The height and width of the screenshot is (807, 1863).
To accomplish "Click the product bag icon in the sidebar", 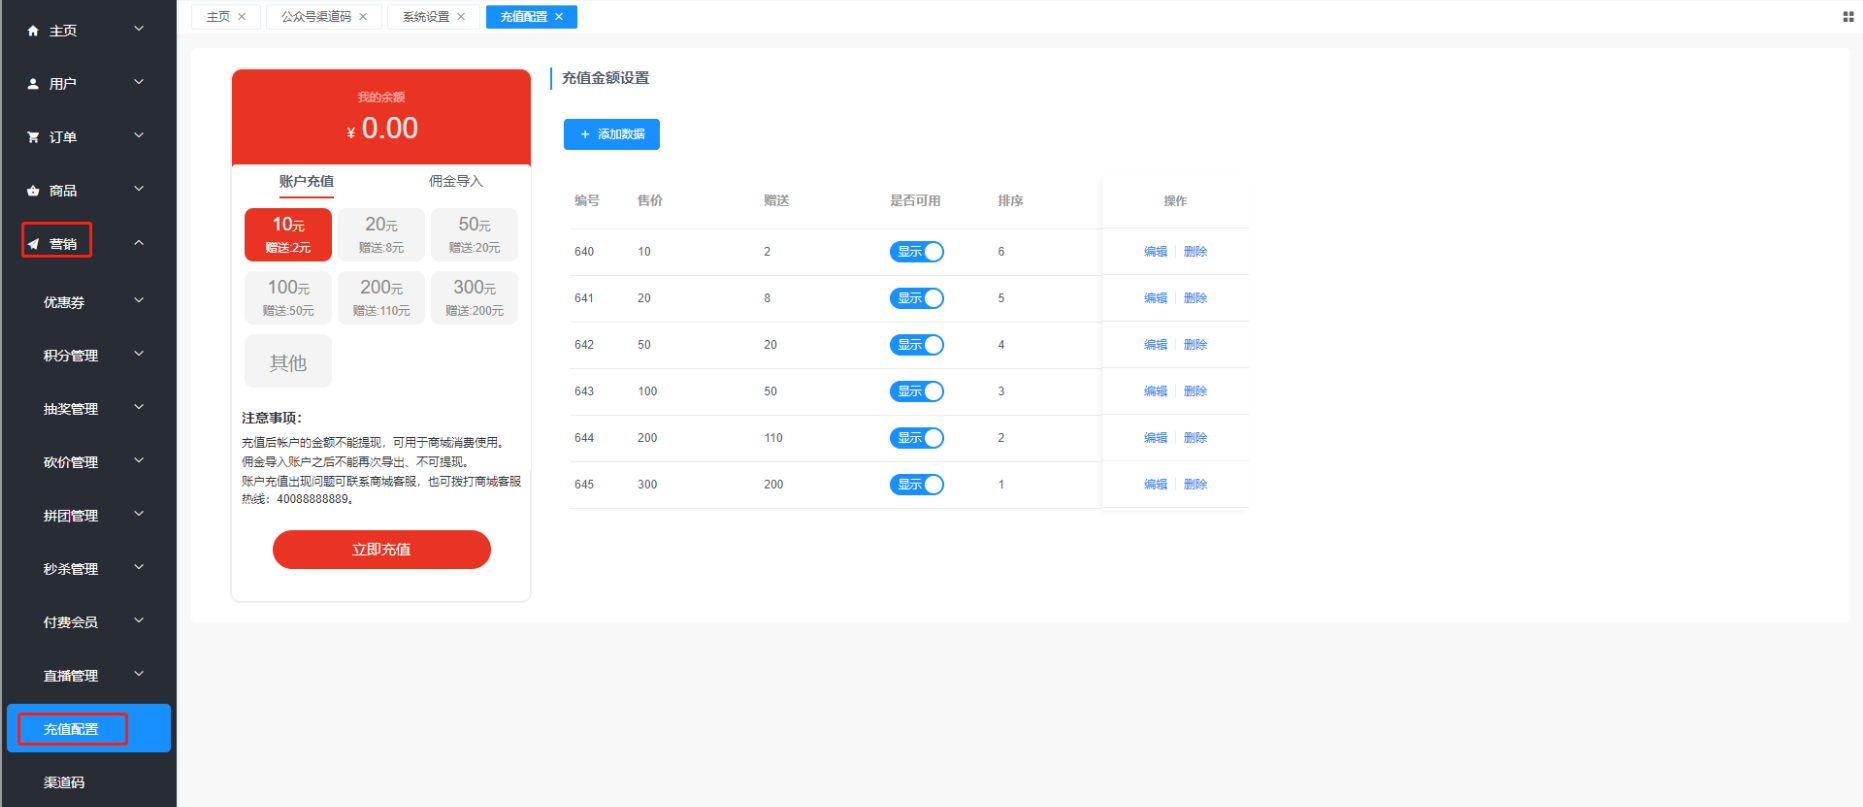I will [x=33, y=191].
